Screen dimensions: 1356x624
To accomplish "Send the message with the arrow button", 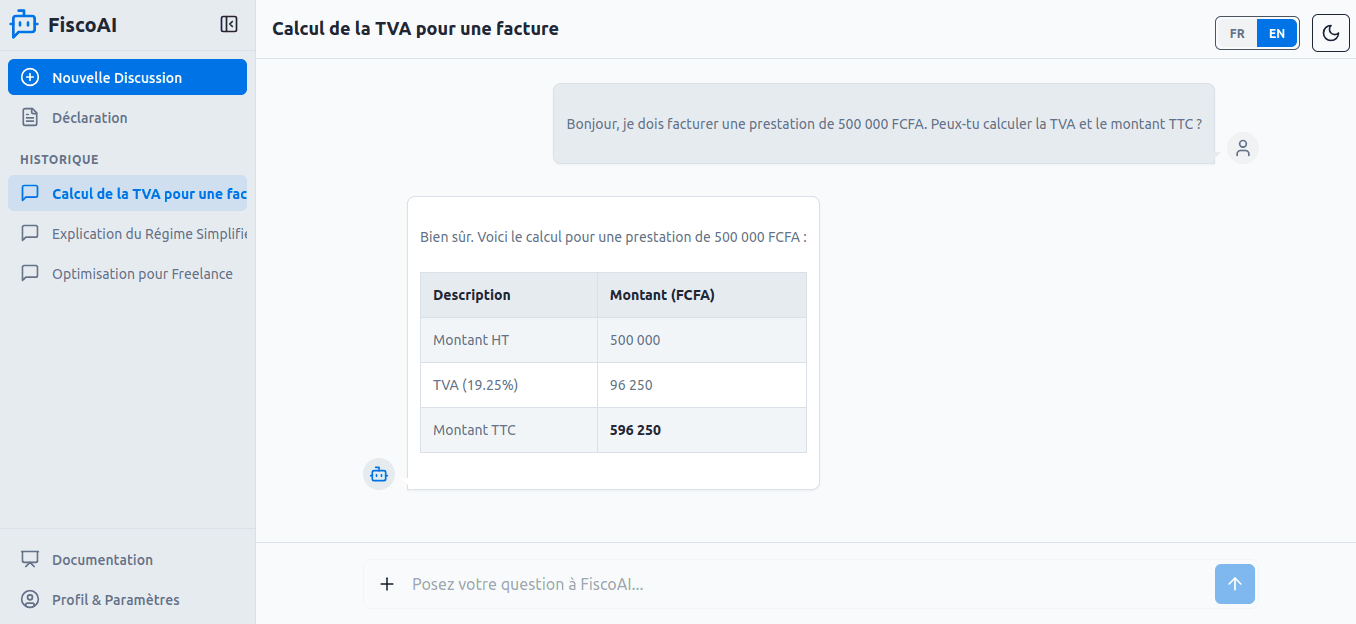I will click(1234, 584).
